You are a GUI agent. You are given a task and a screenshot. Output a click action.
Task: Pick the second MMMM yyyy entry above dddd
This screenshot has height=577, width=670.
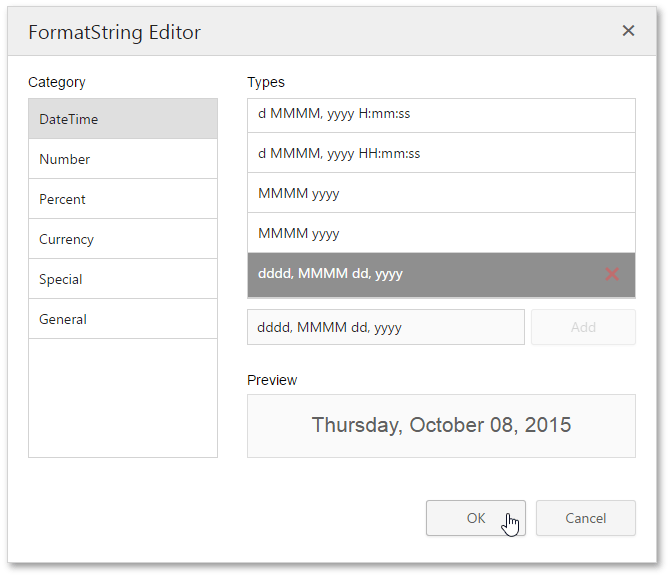coord(440,233)
